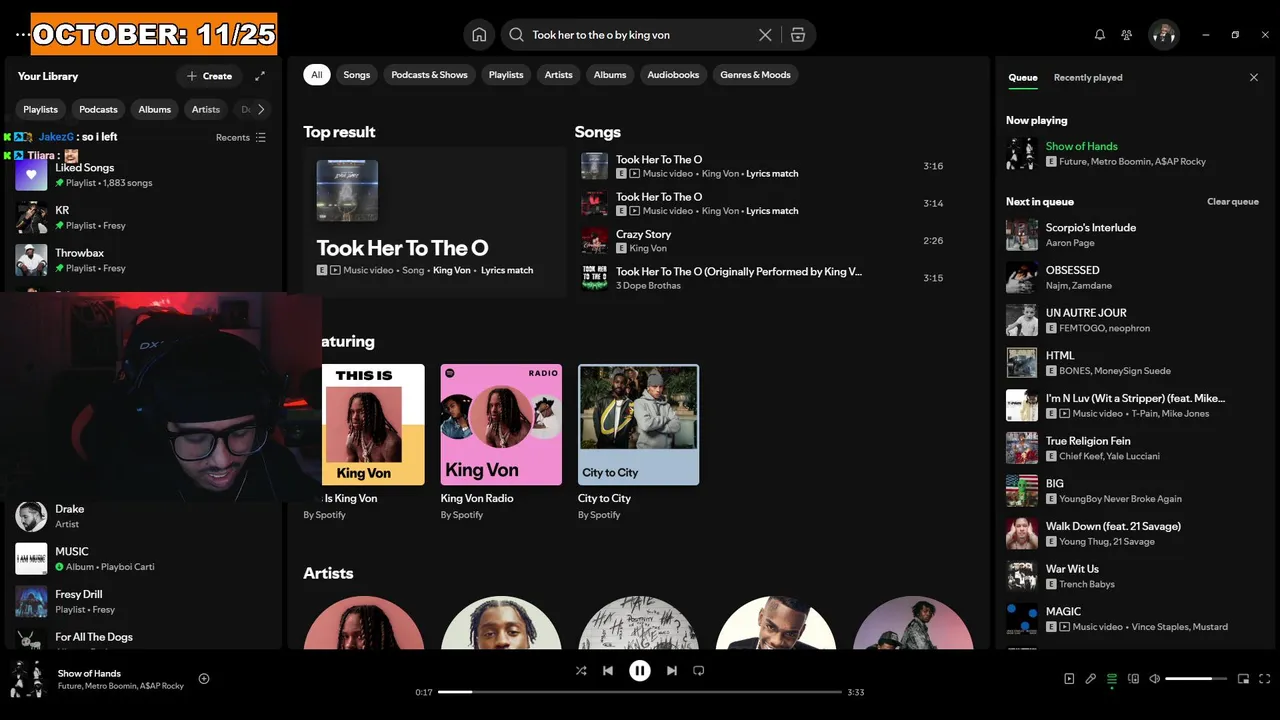
Task: Close the Queue panel
Action: [x=1254, y=77]
